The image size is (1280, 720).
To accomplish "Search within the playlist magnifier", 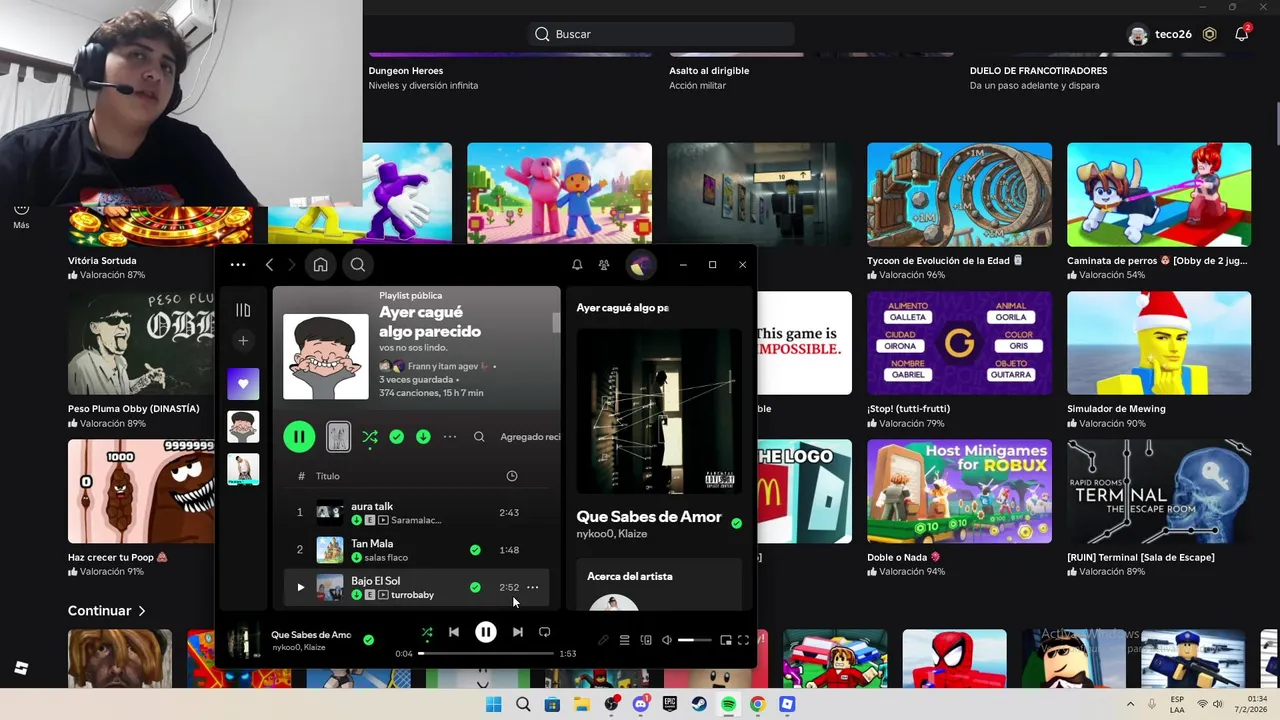I will pos(479,437).
